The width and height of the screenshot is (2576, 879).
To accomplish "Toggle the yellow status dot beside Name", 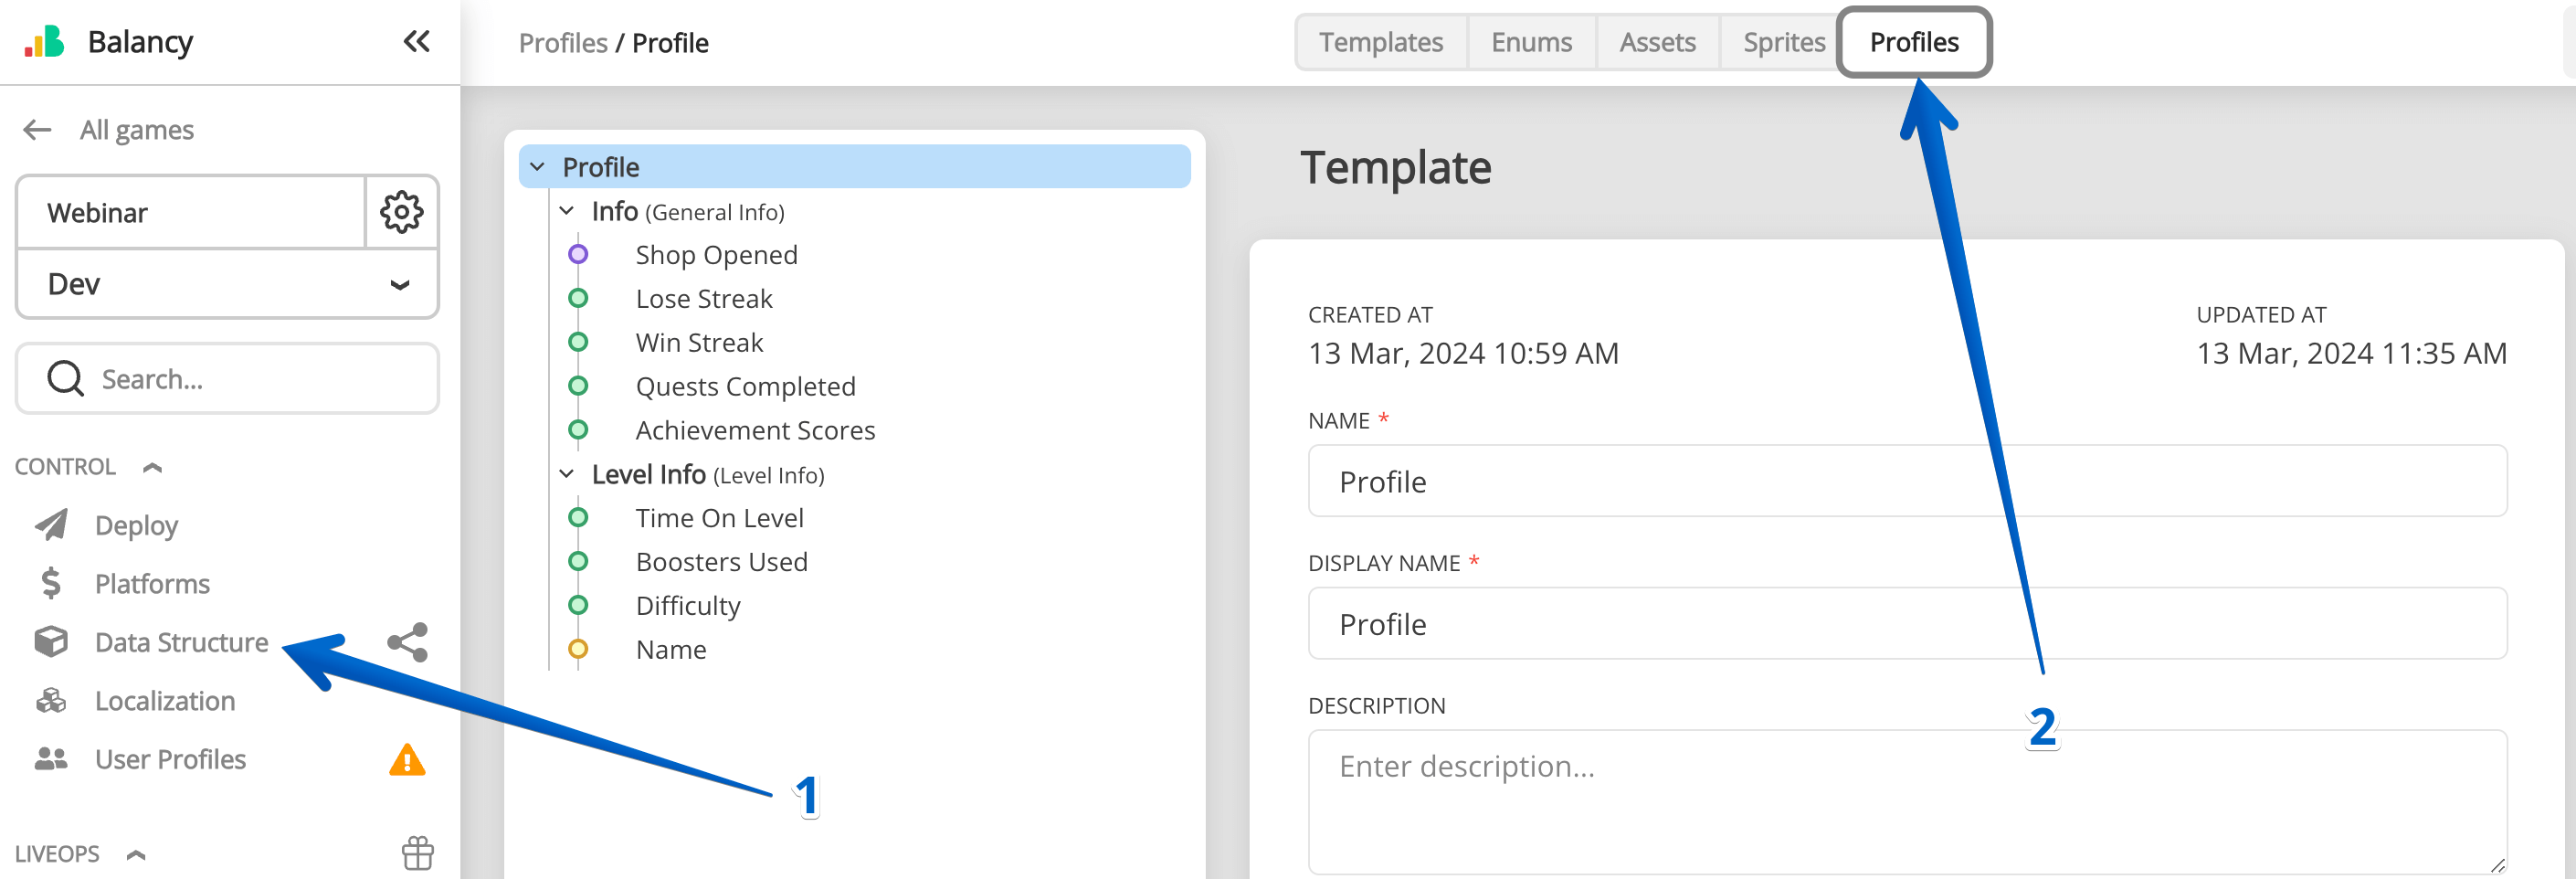I will (x=579, y=648).
